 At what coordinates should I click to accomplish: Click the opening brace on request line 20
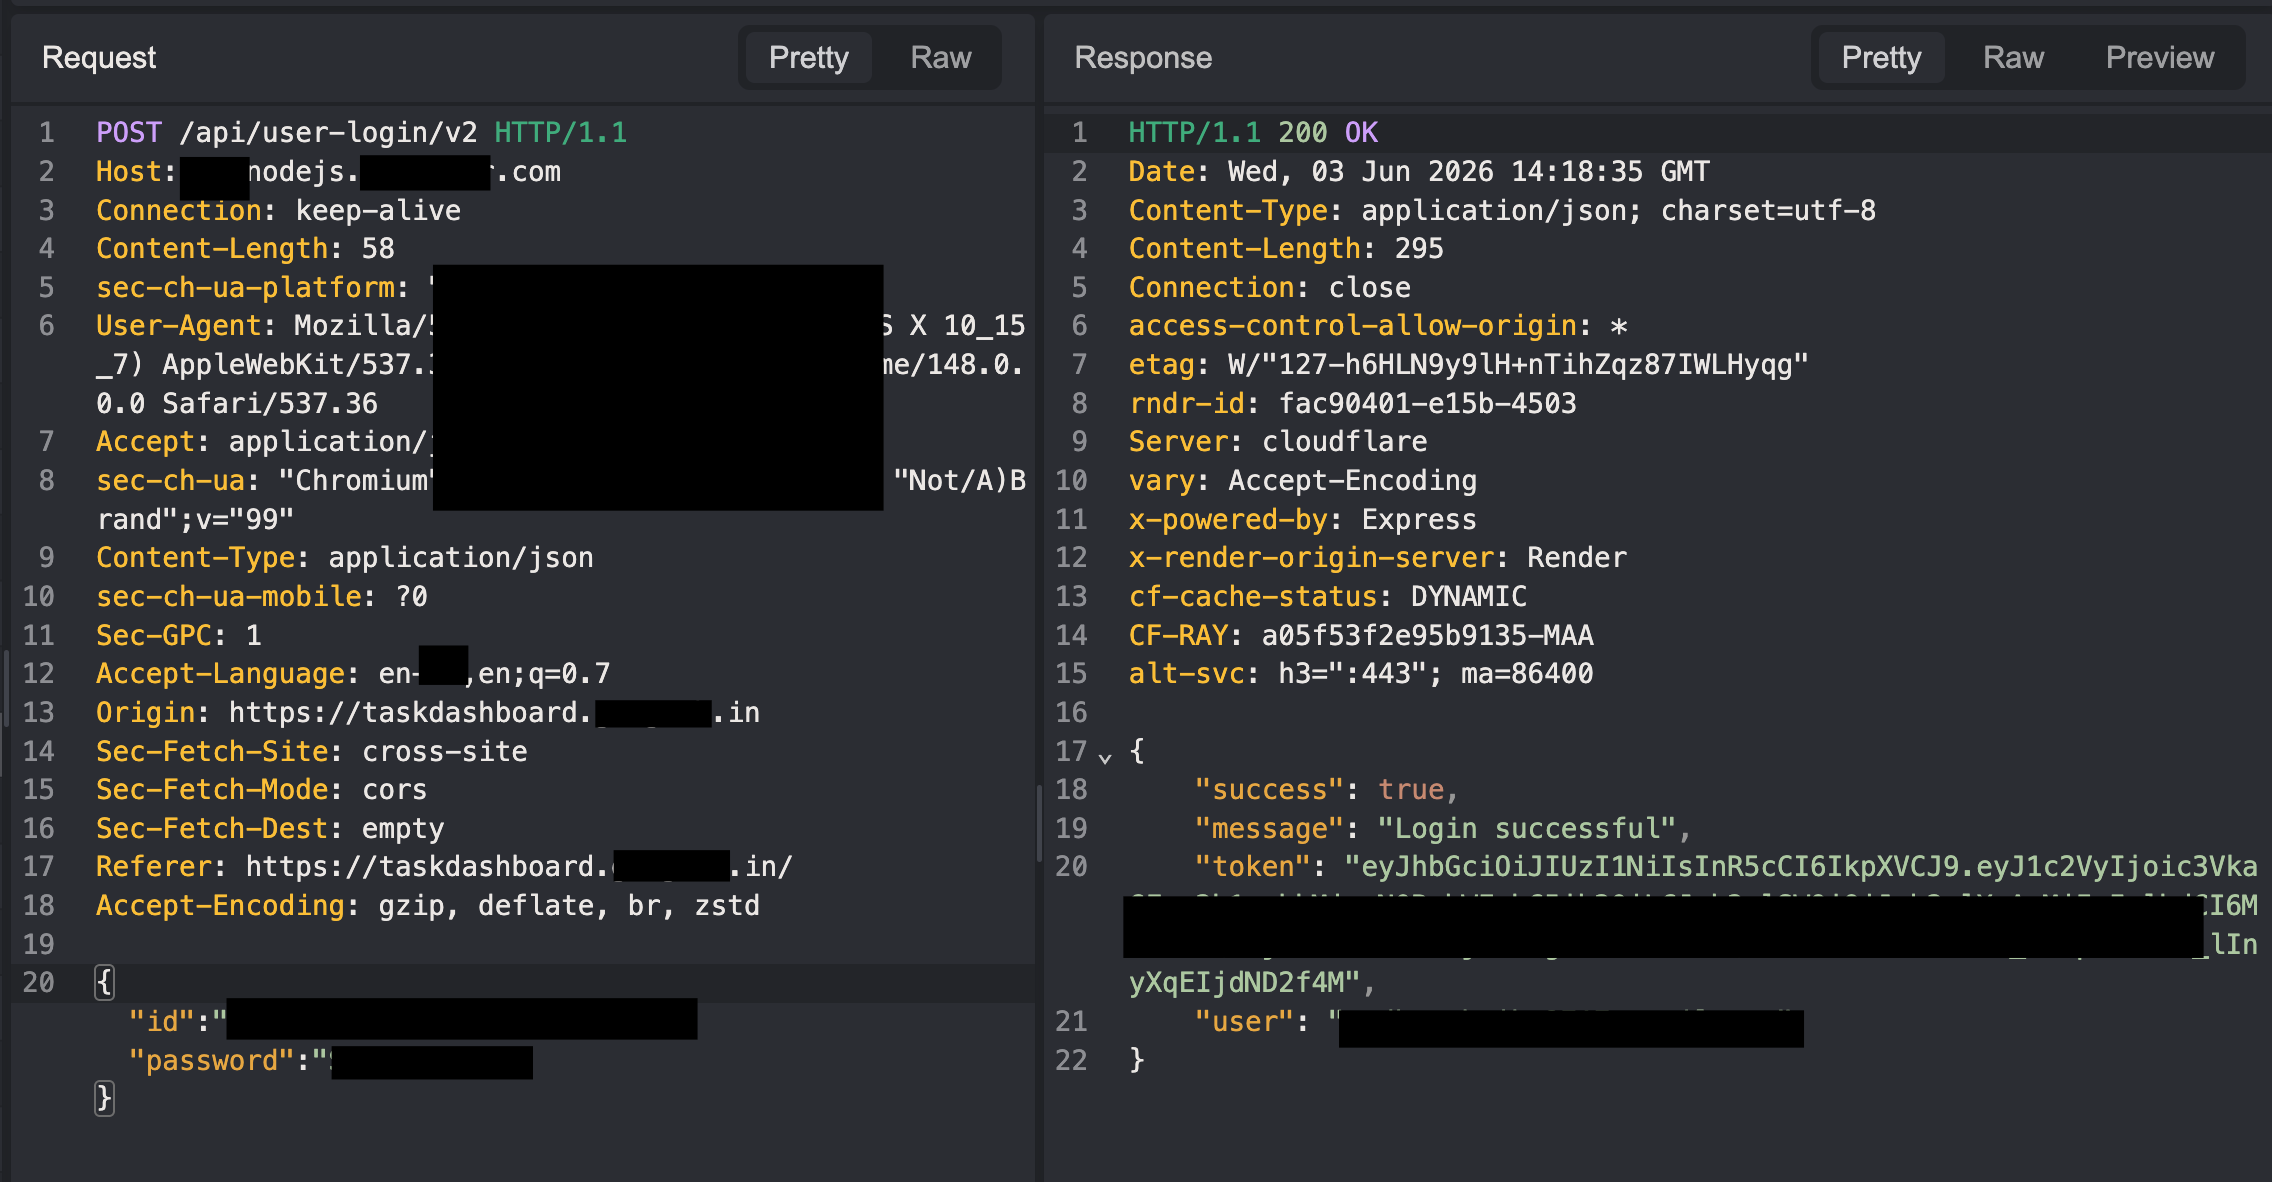pyautogui.click(x=104, y=983)
